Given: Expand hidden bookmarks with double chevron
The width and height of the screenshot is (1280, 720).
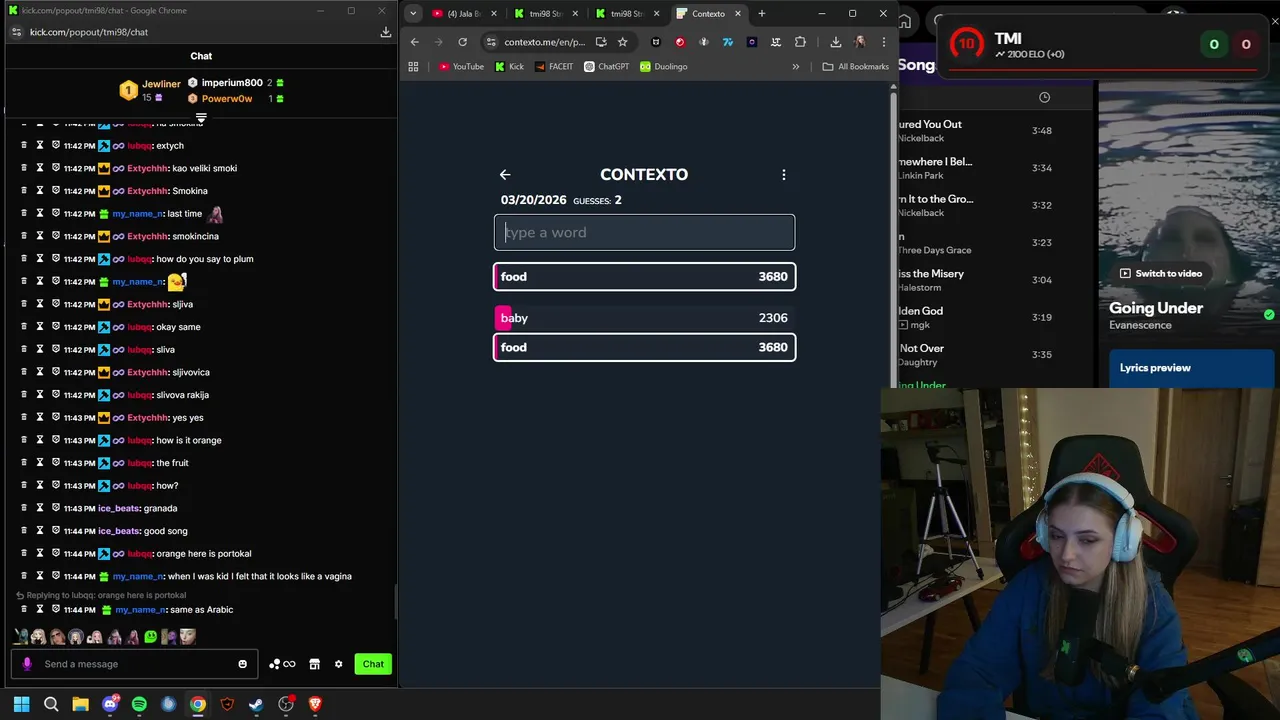Looking at the screenshot, I should point(796,67).
